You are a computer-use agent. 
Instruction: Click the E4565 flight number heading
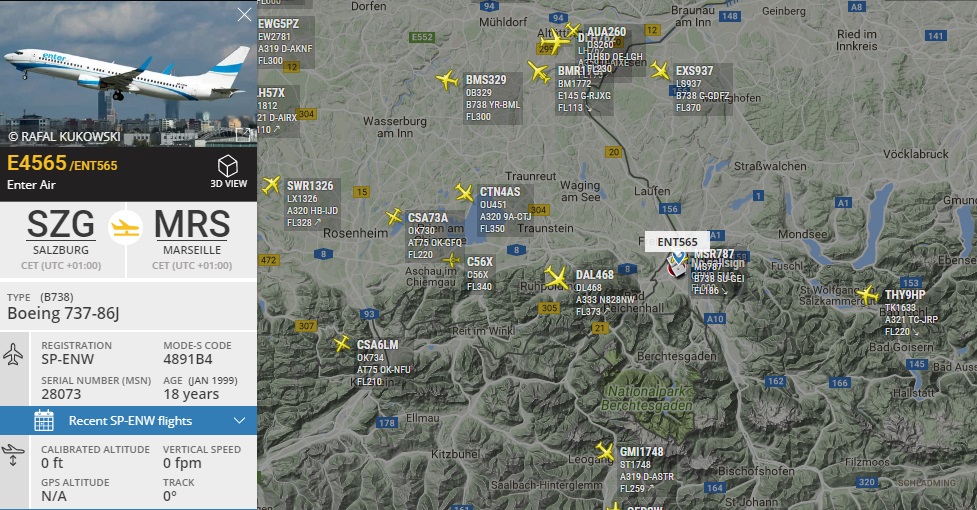click(37, 163)
